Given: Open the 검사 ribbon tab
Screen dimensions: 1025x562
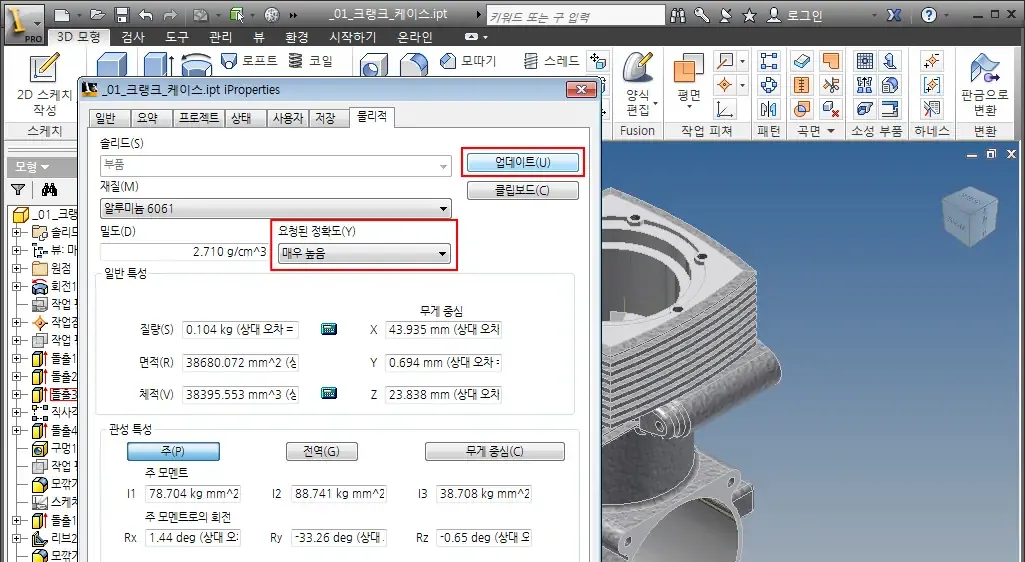Looking at the screenshot, I should coord(133,37).
